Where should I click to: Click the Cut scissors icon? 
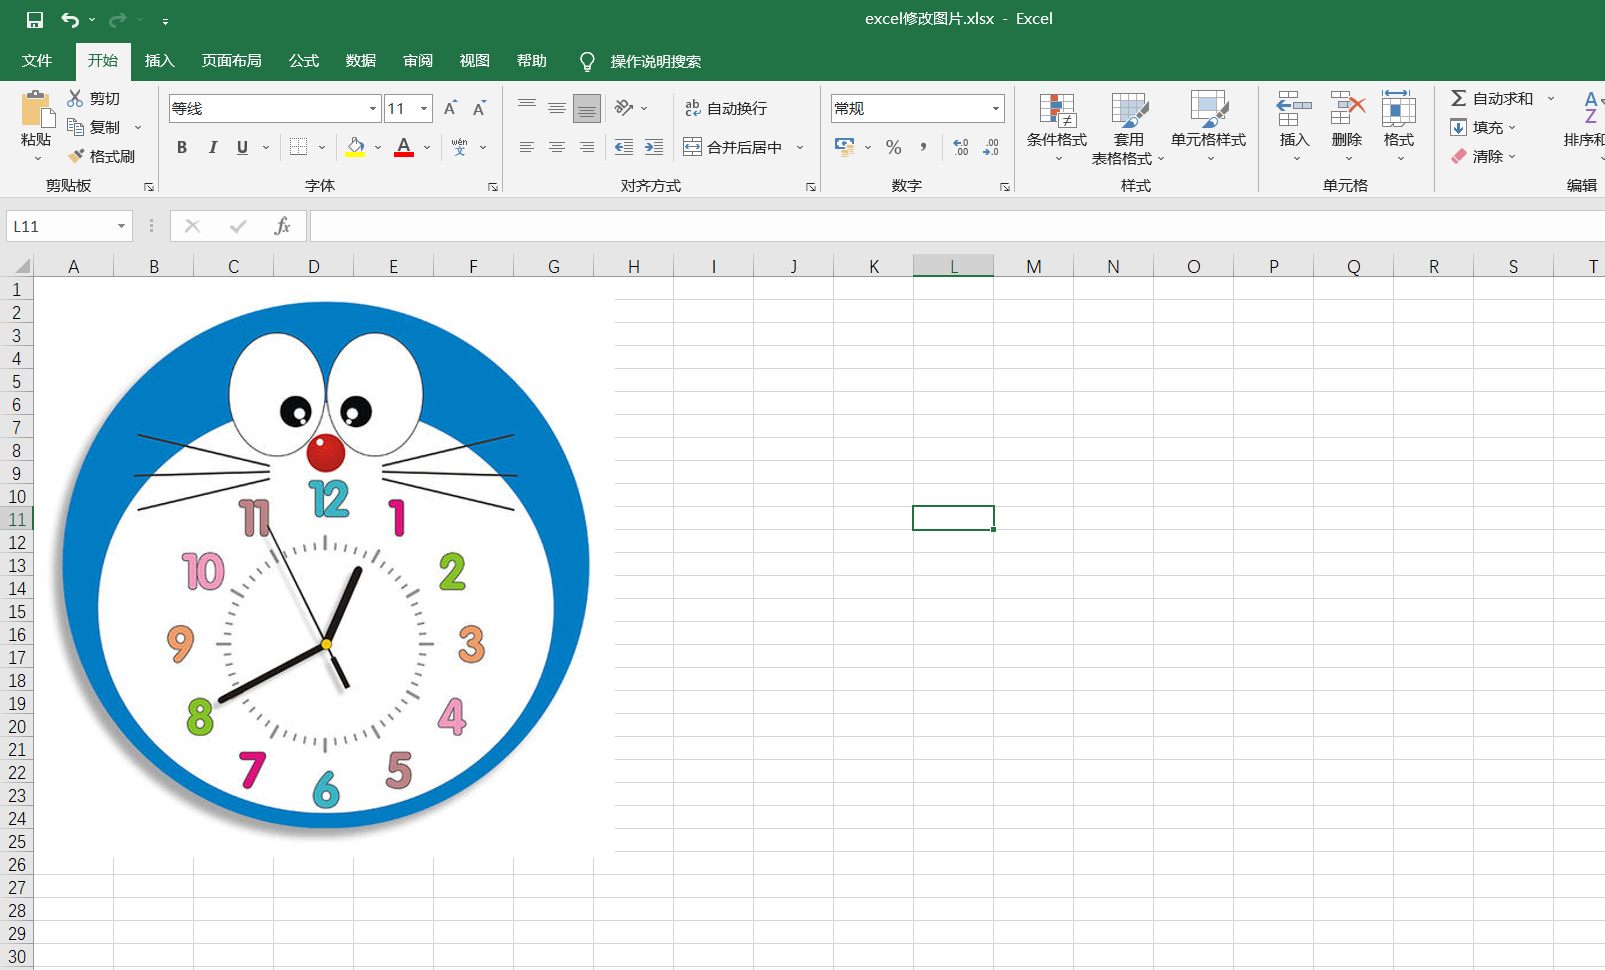click(75, 98)
